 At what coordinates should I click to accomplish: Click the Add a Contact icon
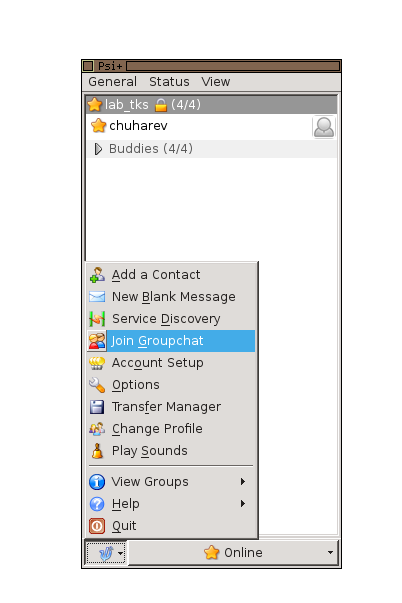97,275
